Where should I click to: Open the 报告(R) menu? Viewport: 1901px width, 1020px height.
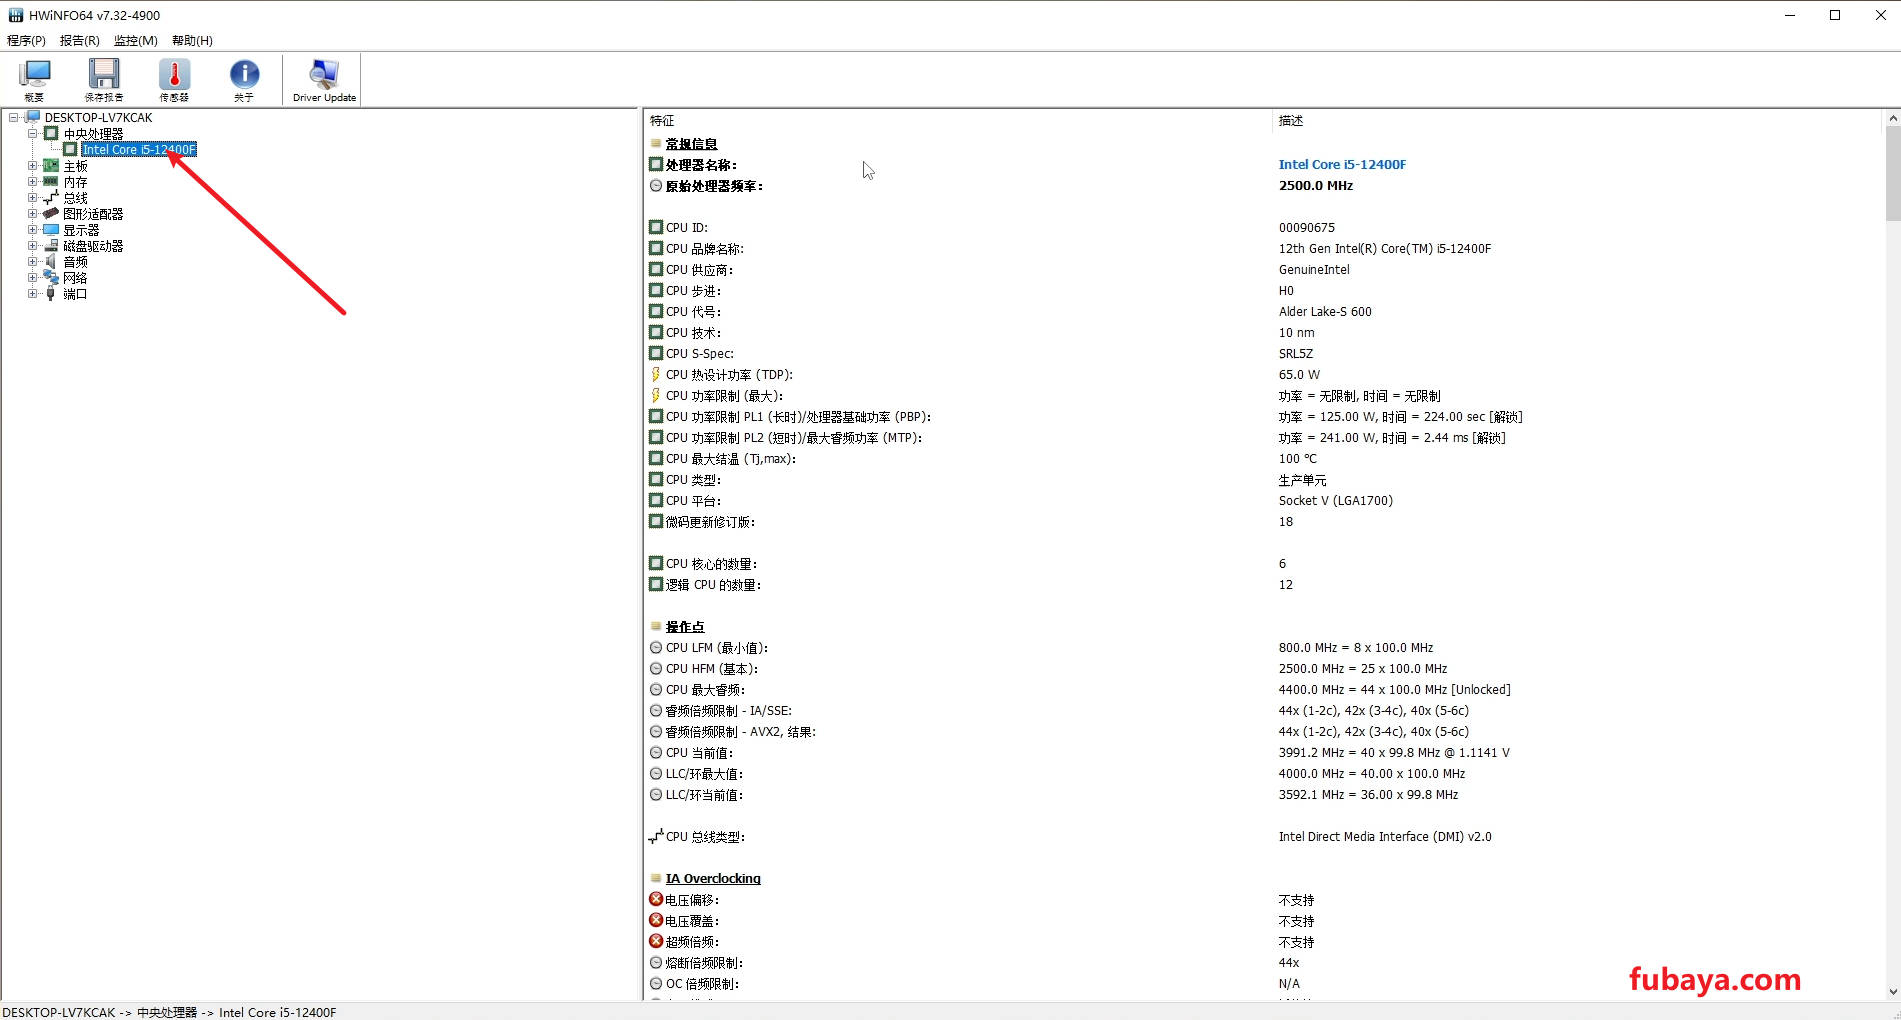pyautogui.click(x=79, y=41)
